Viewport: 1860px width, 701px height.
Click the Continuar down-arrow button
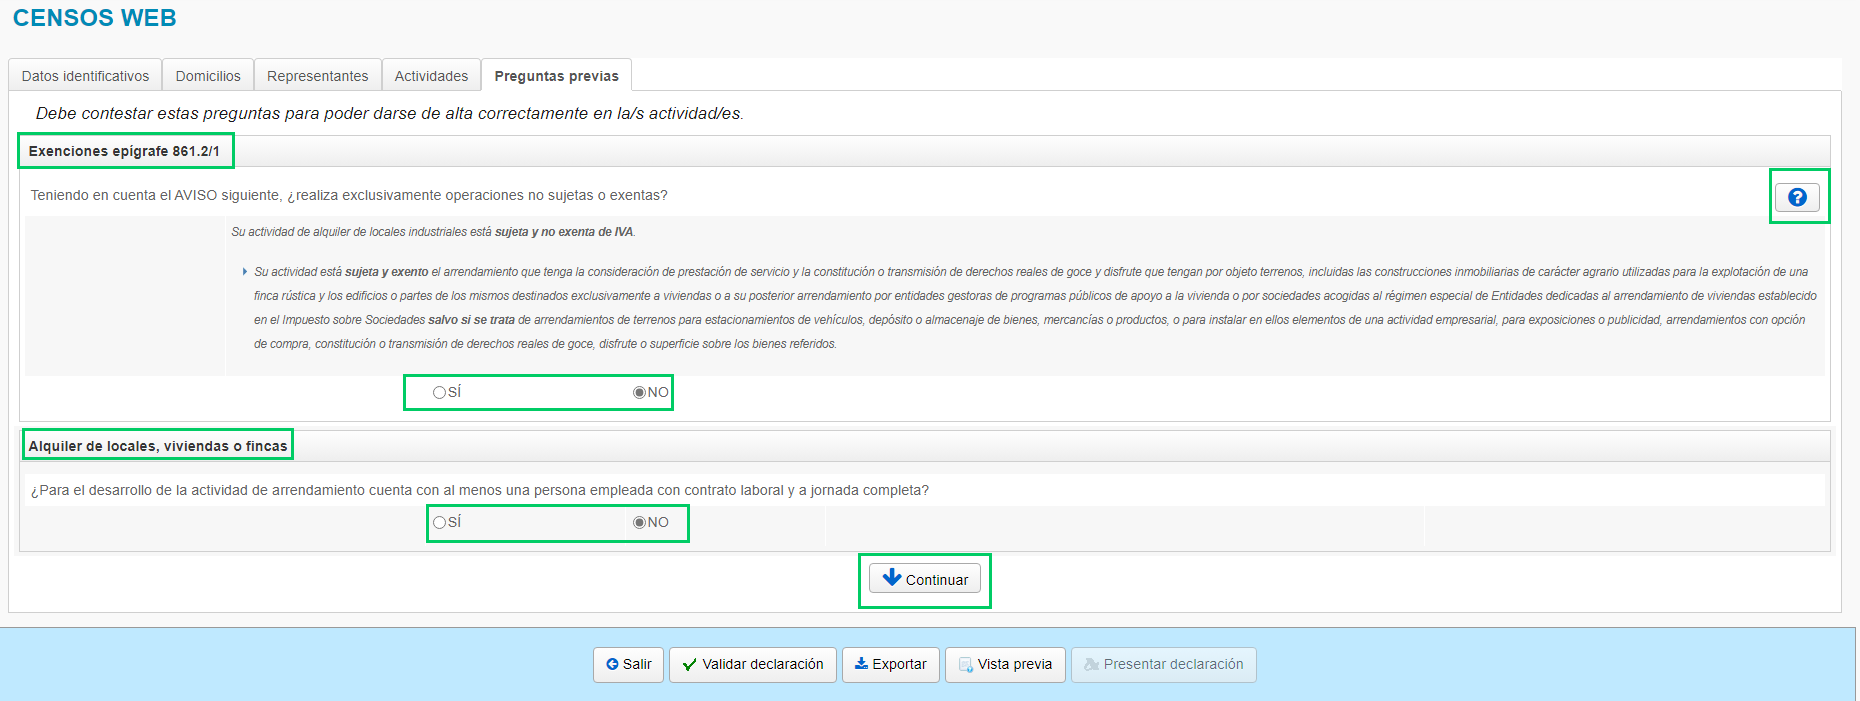(924, 579)
